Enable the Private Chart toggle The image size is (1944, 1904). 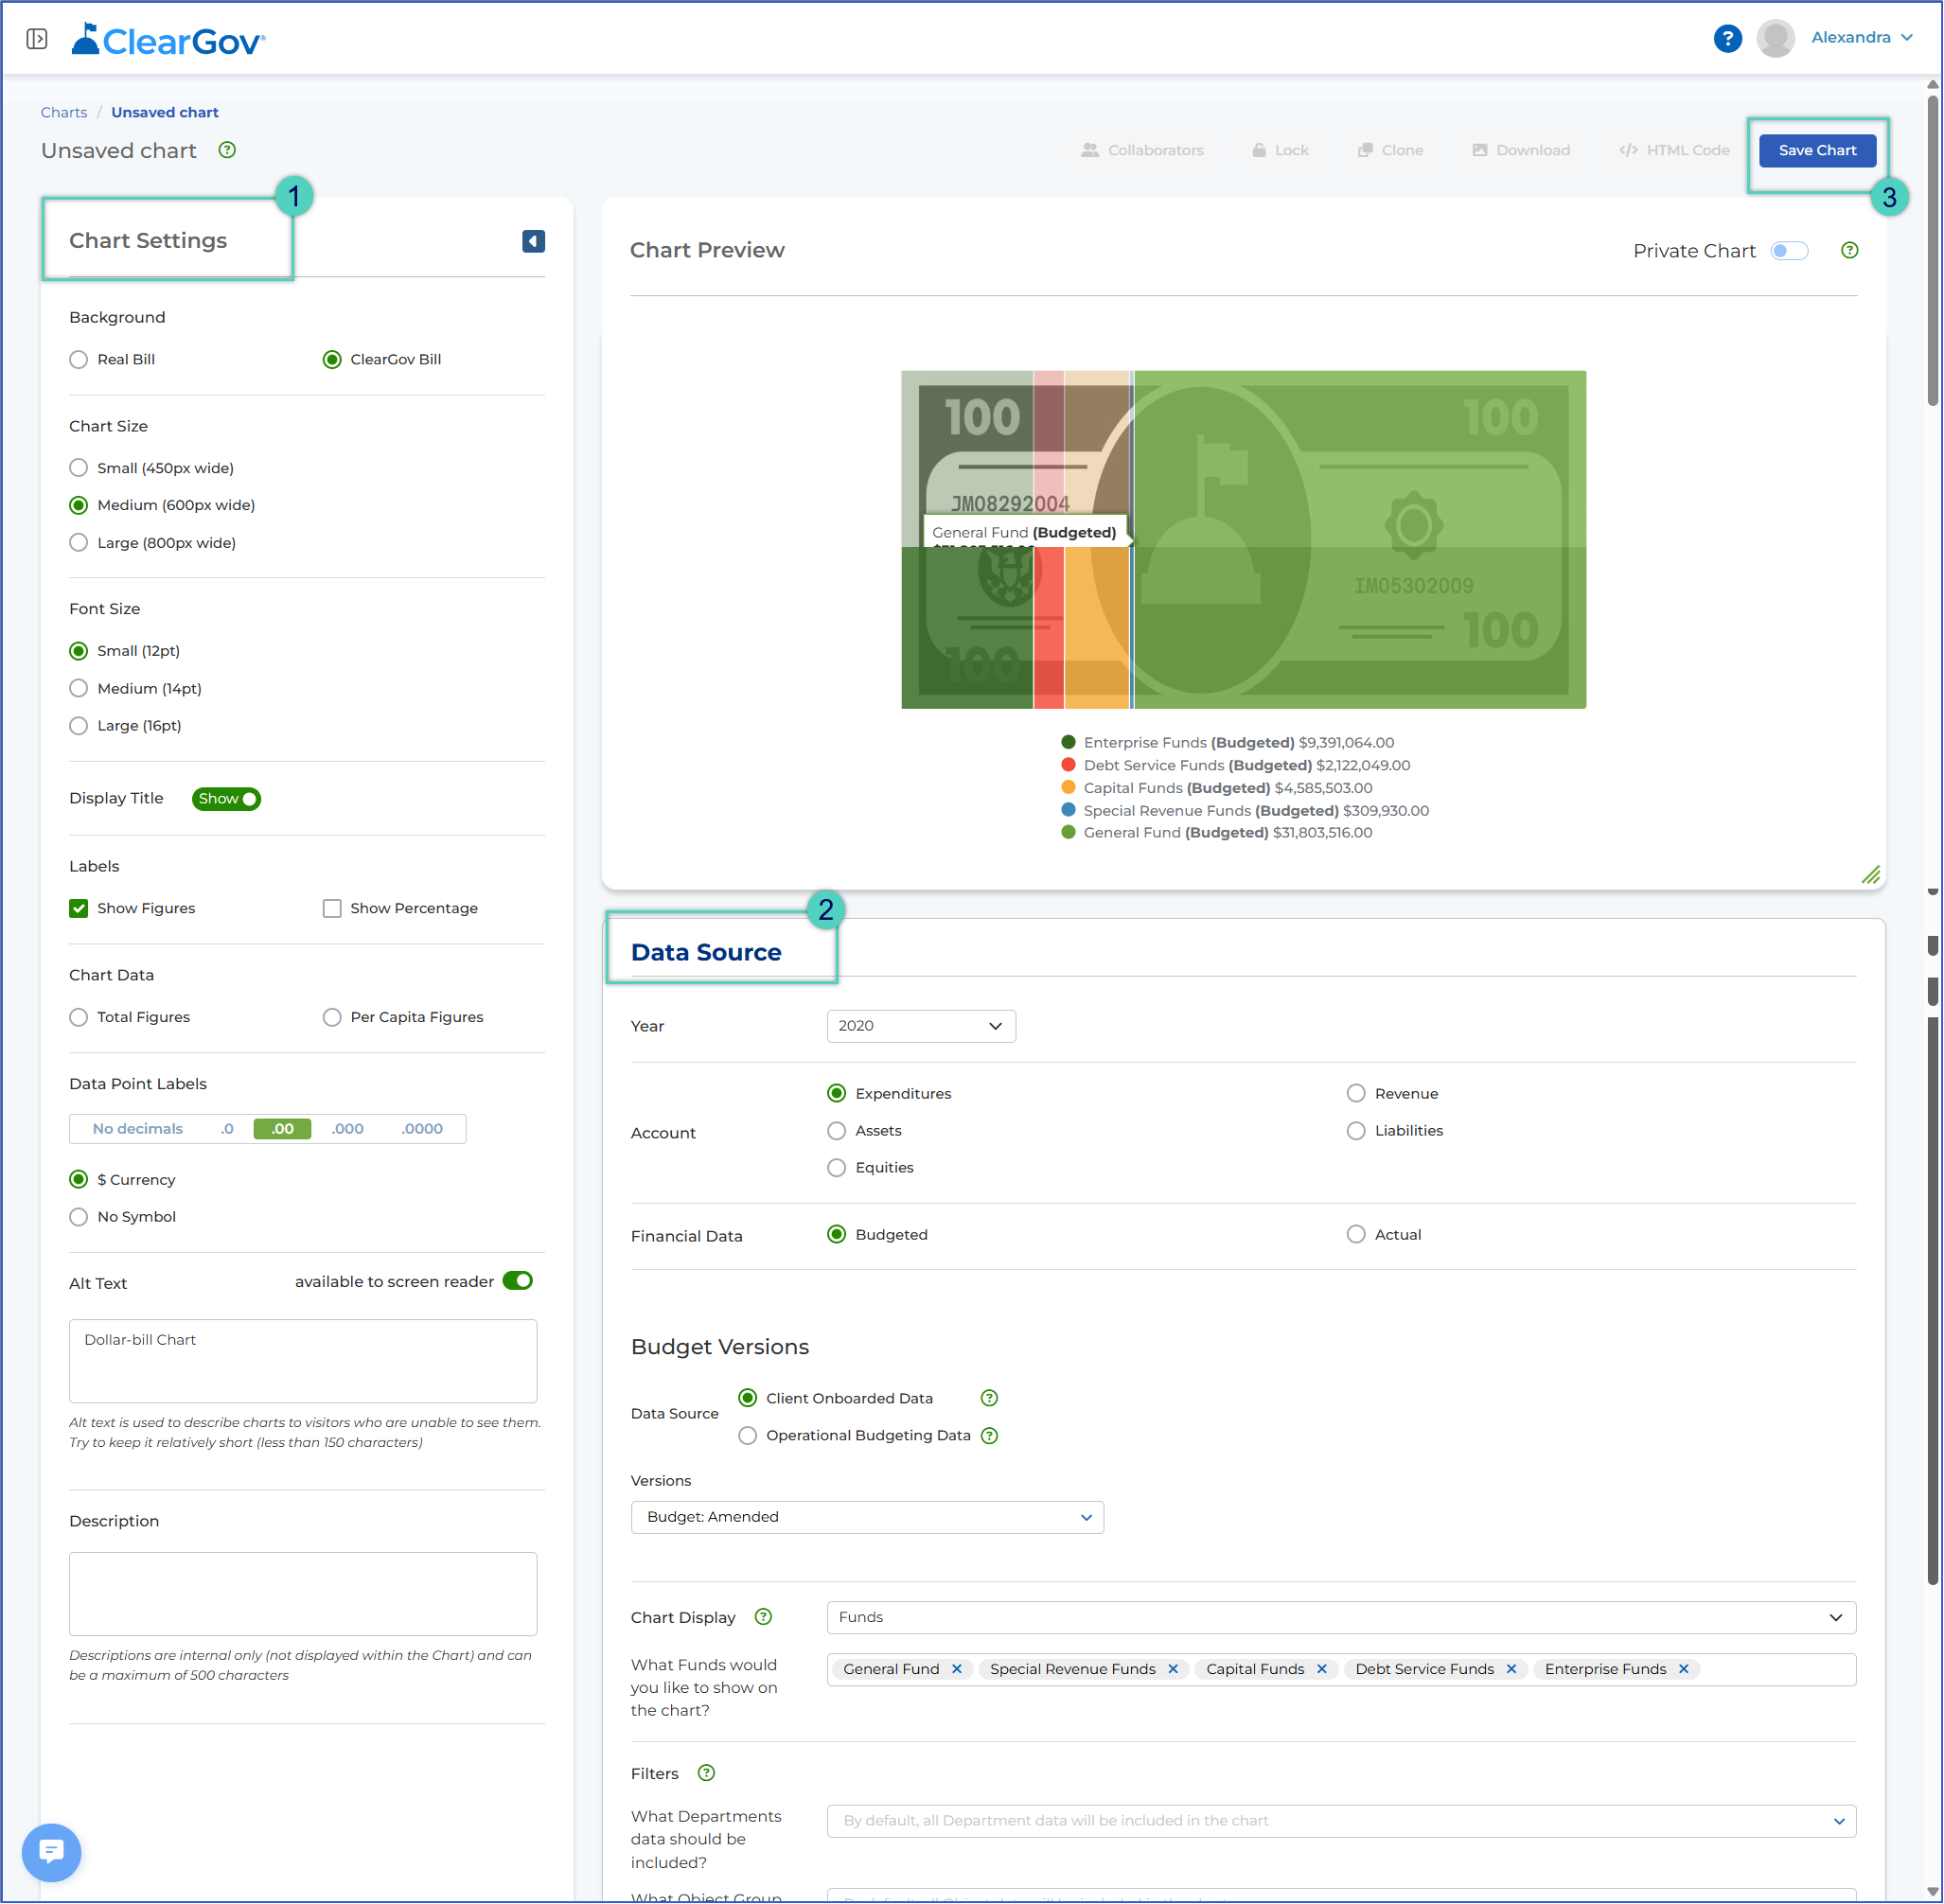[1789, 250]
